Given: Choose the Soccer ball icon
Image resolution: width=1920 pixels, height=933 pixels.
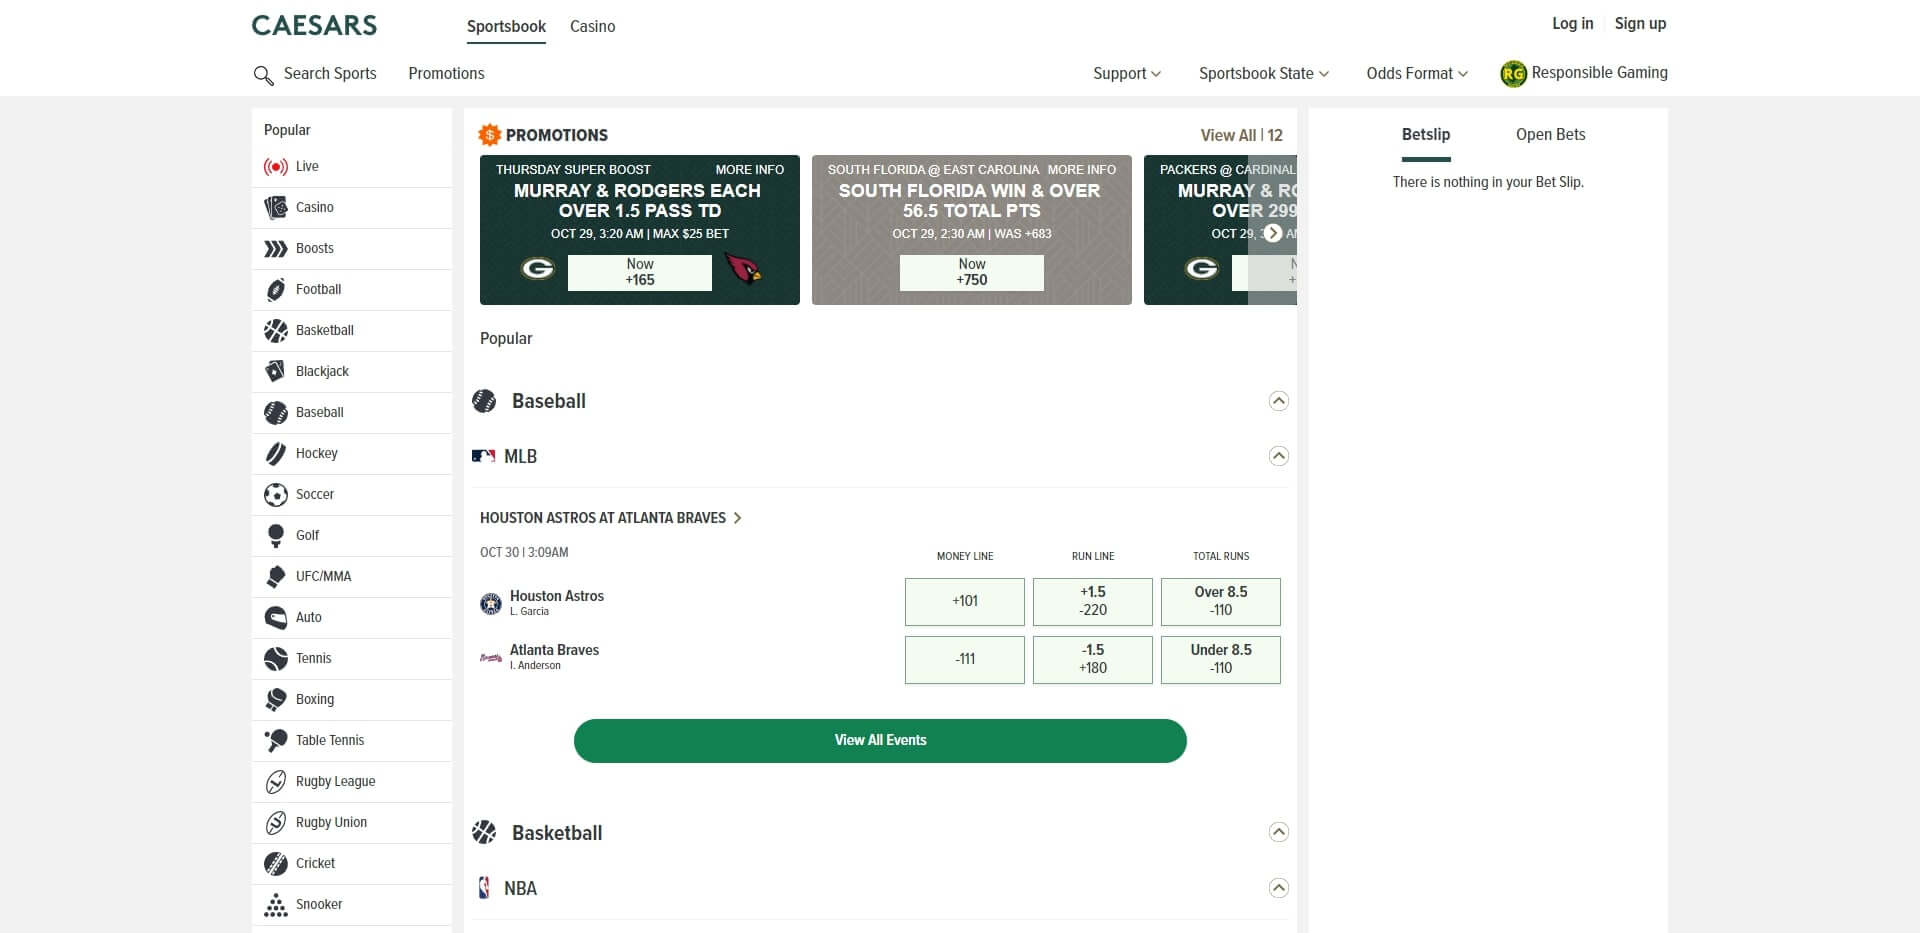Looking at the screenshot, I should tap(275, 495).
